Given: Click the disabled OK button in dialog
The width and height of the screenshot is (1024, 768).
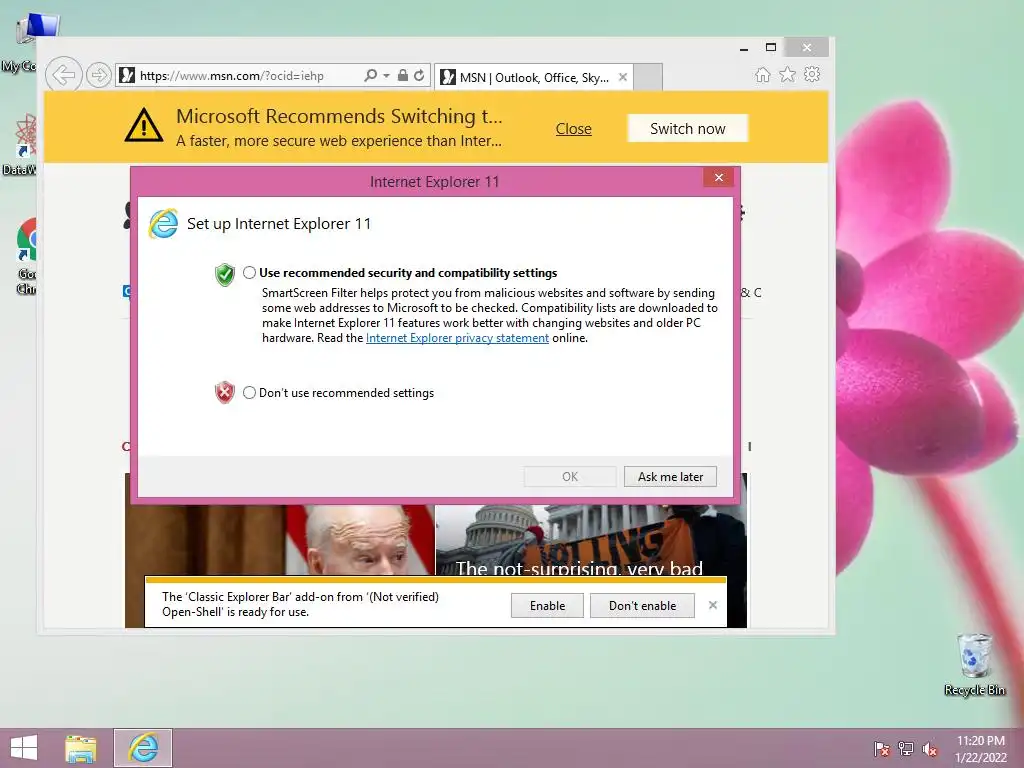Looking at the screenshot, I should (x=569, y=477).
